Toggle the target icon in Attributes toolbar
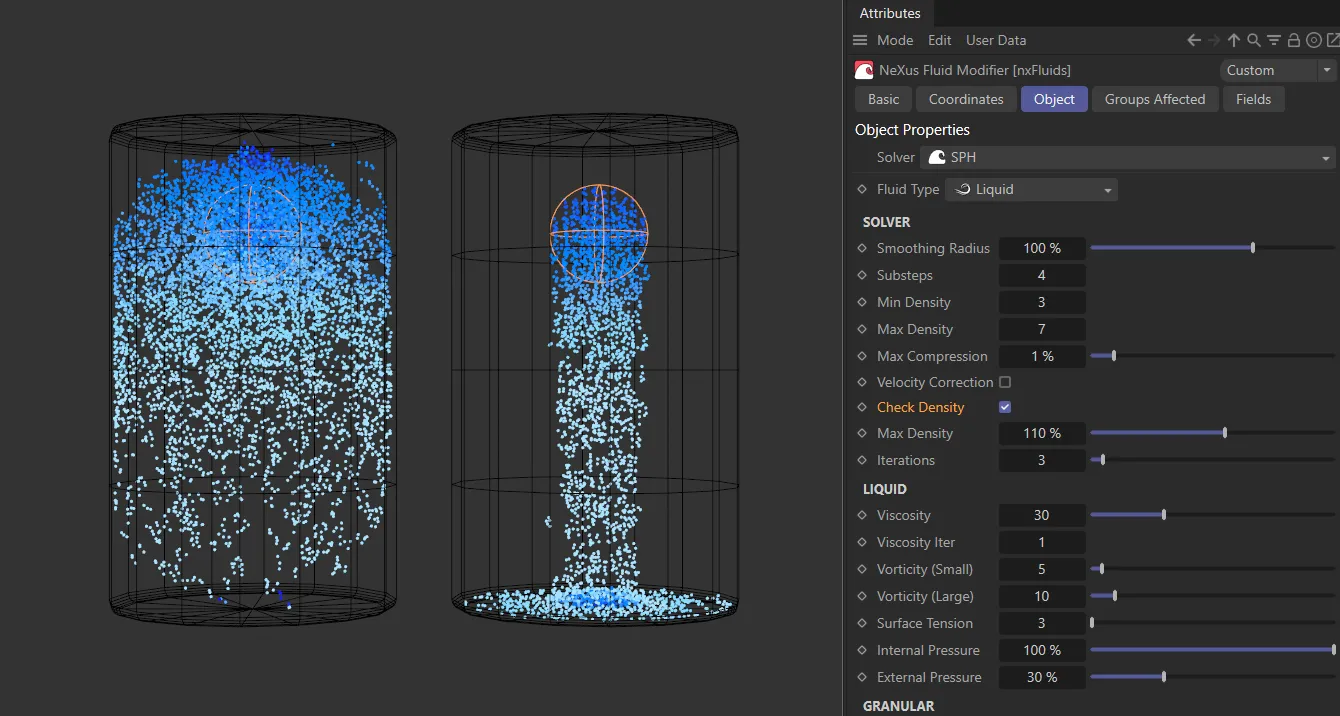The width and height of the screenshot is (1340, 716). (1312, 40)
